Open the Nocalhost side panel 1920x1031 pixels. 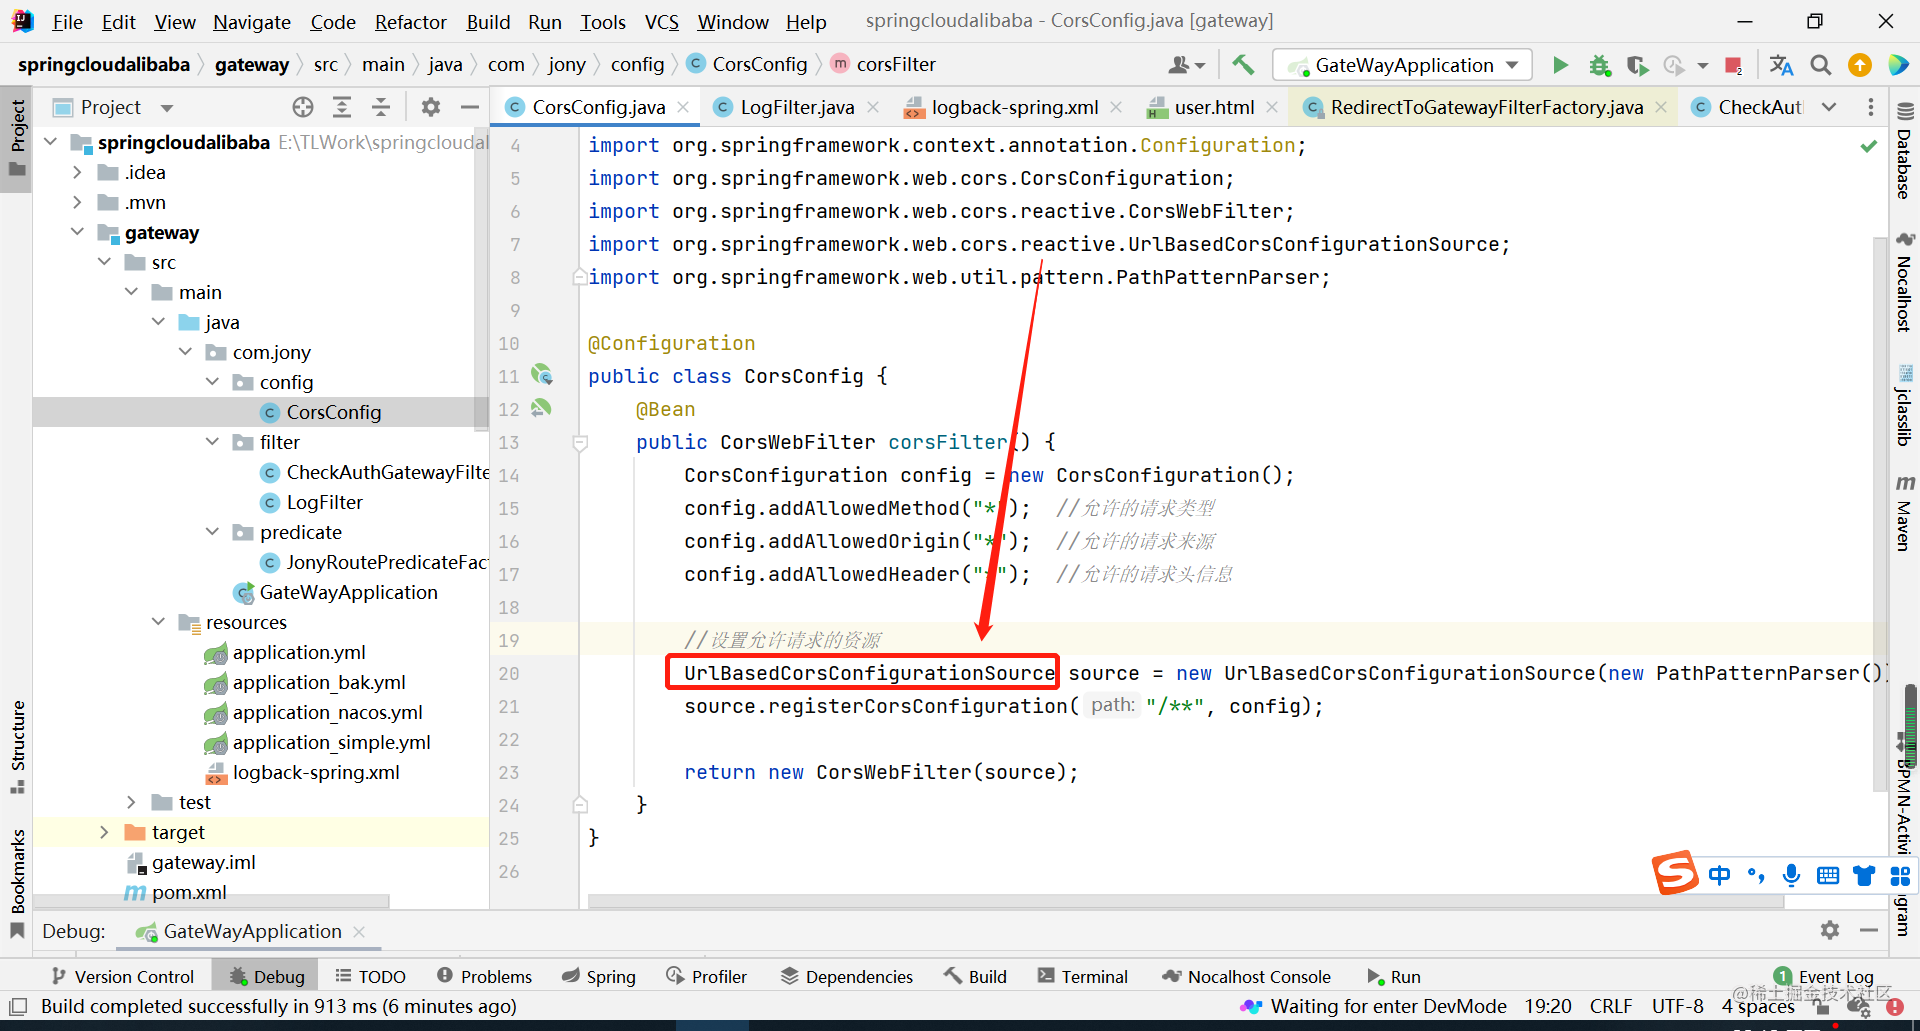click(x=1905, y=283)
